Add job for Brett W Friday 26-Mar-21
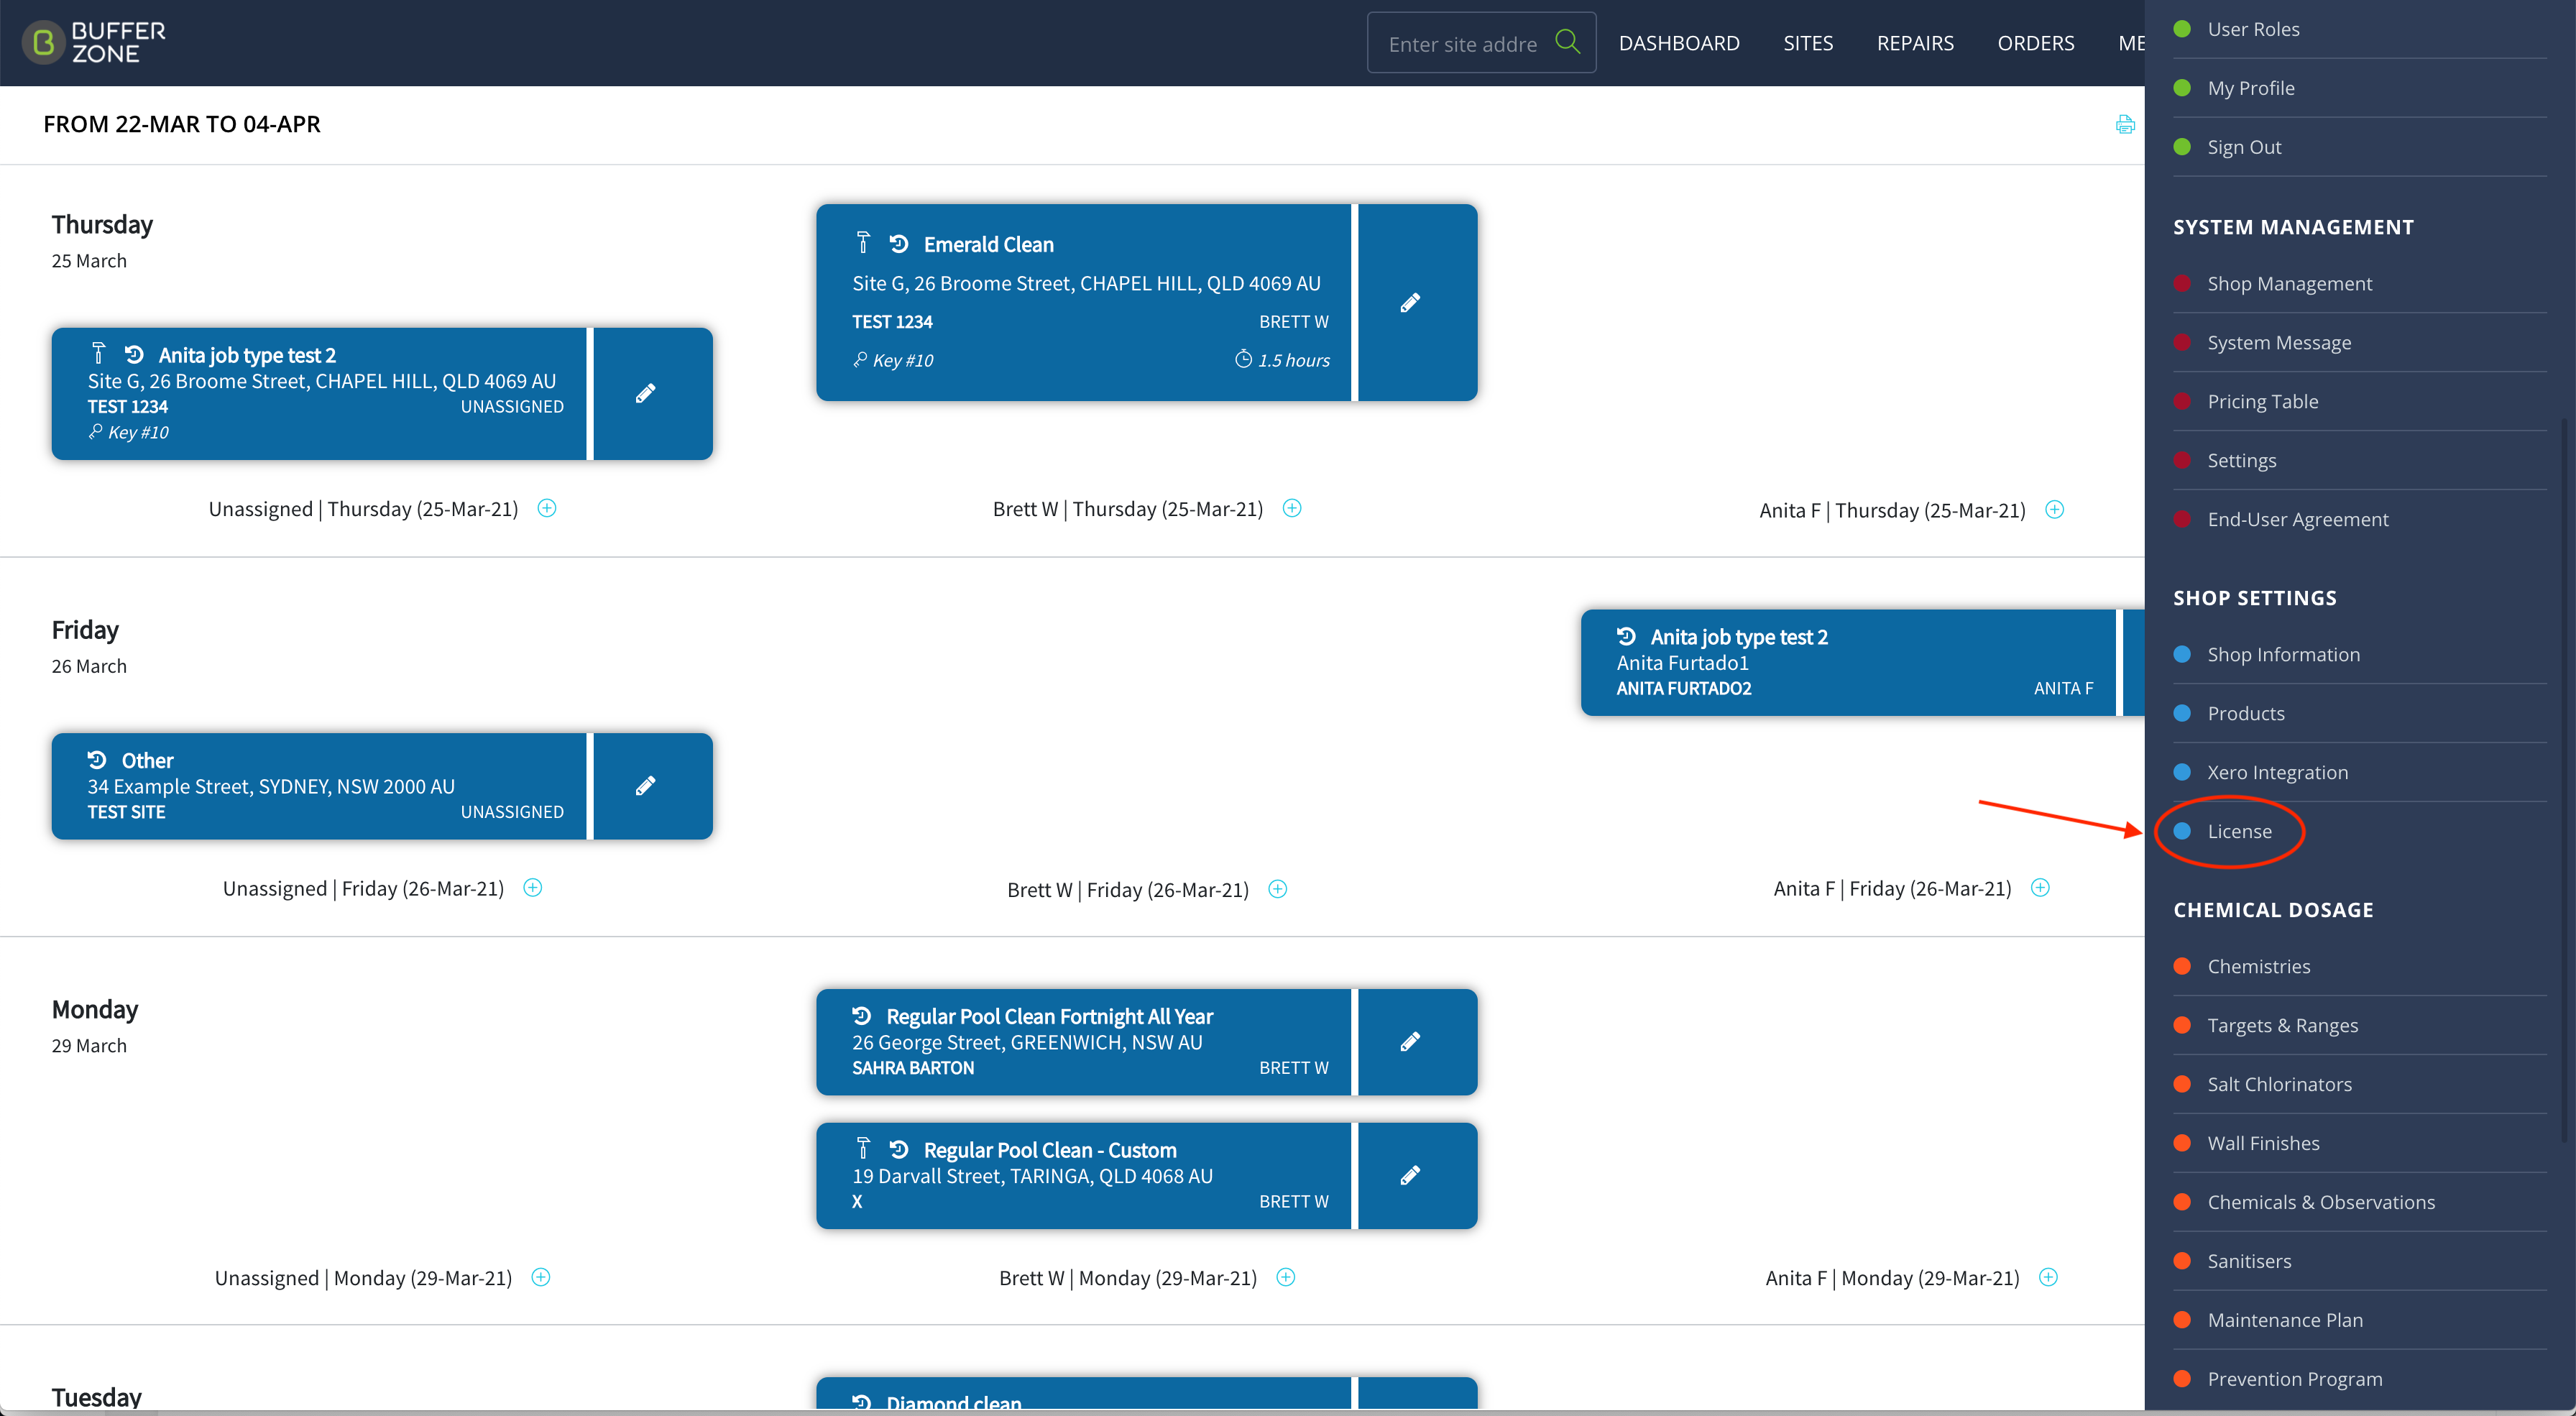This screenshot has width=2576, height=1416. pyautogui.click(x=1278, y=889)
